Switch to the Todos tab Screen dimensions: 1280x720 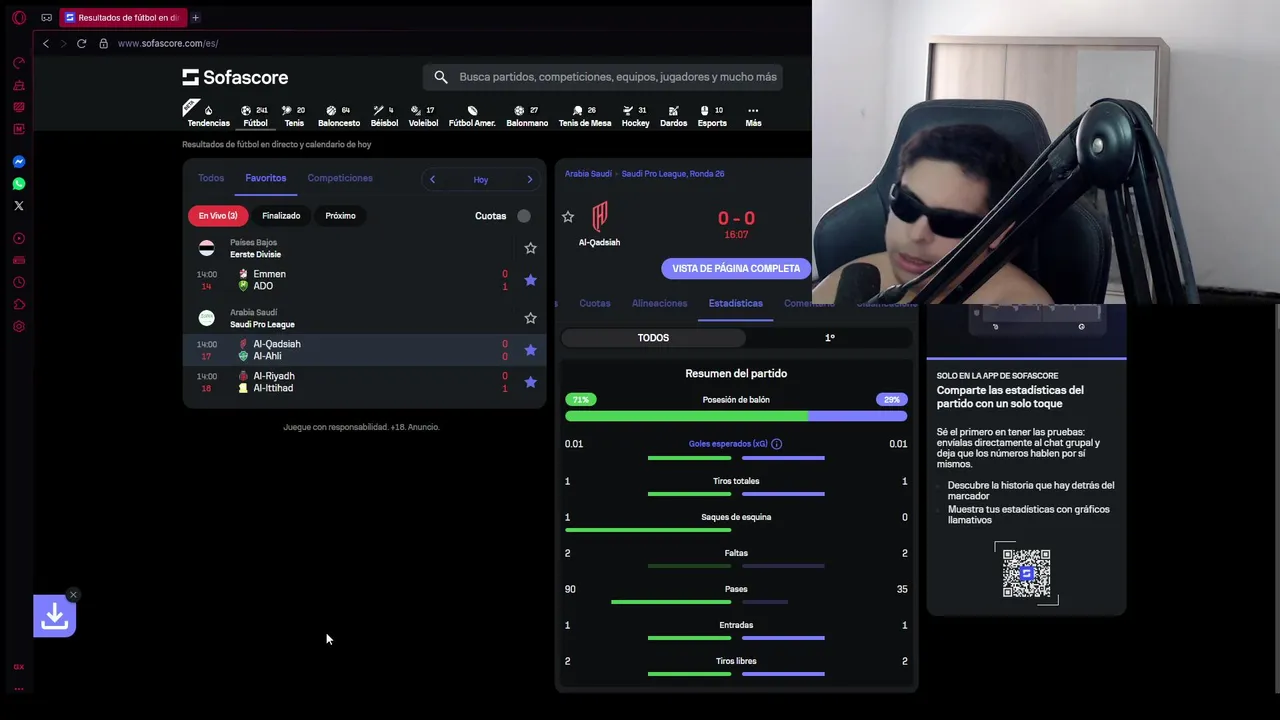pos(211,178)
